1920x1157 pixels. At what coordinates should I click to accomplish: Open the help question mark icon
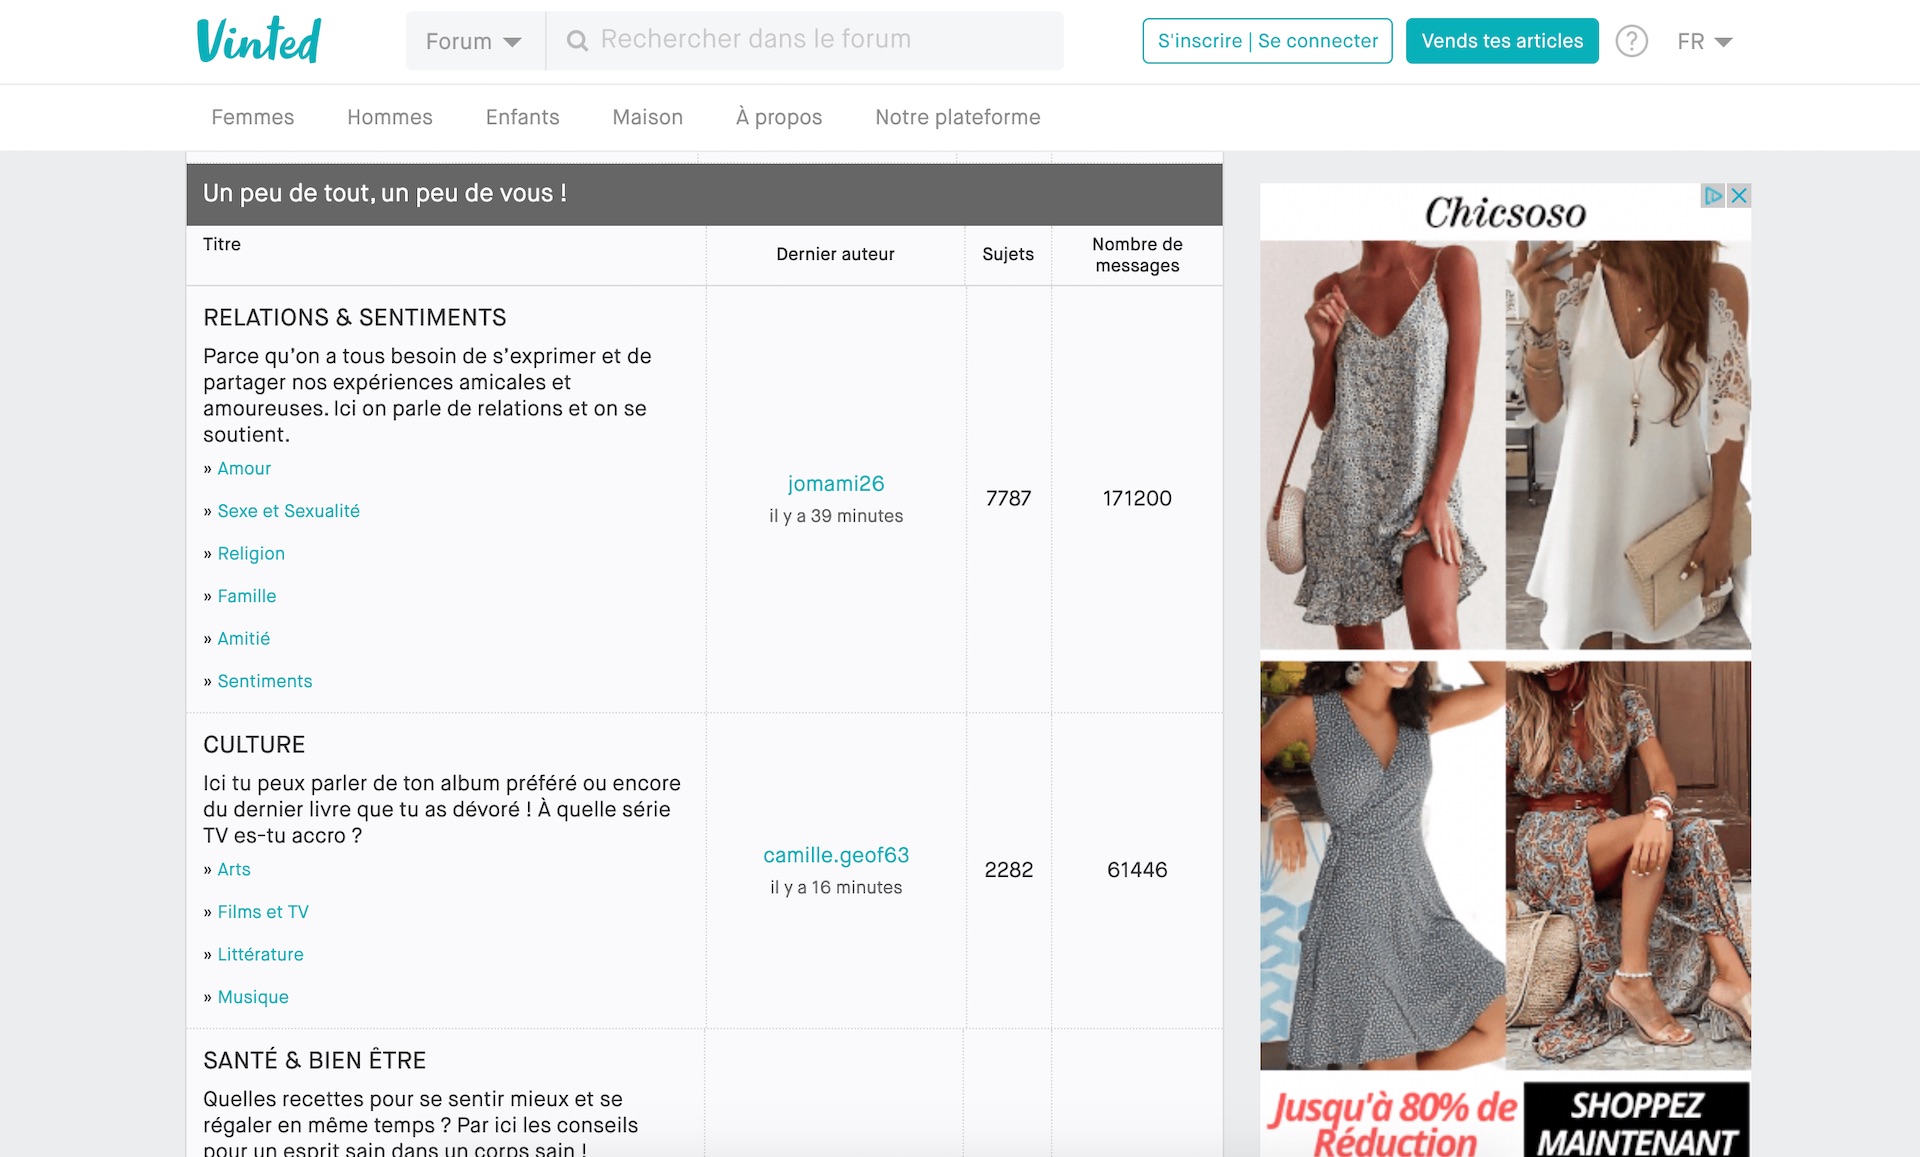click(1631, 41)
